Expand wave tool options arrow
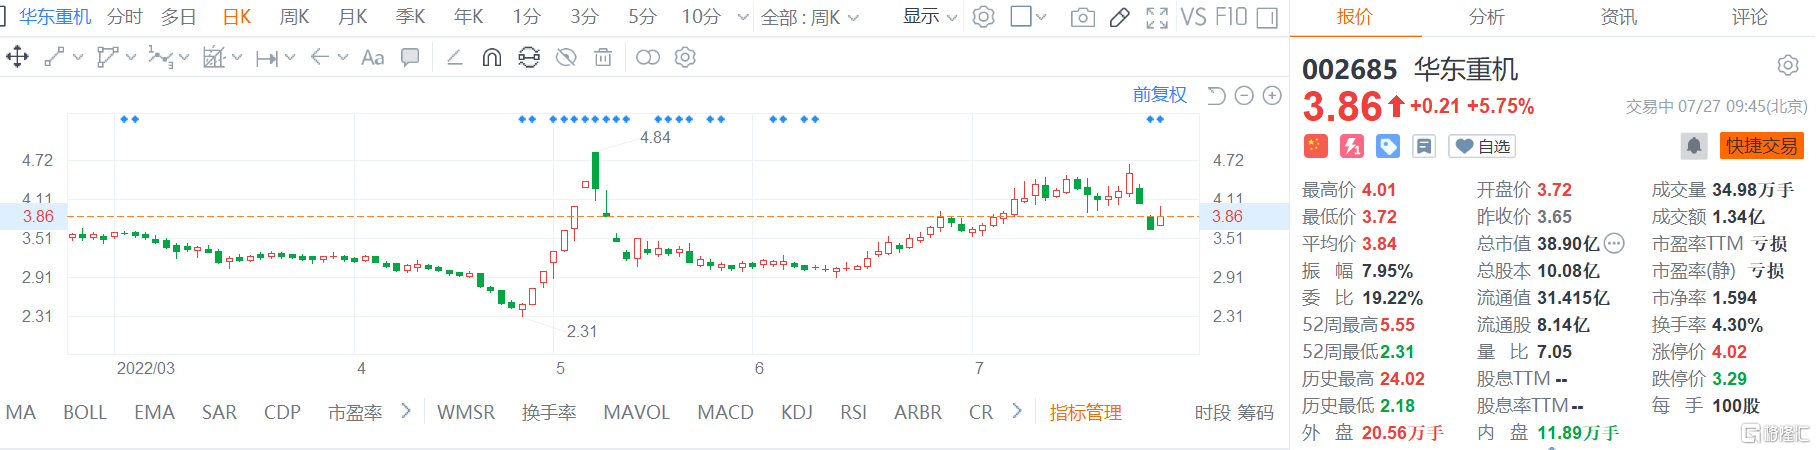The height and width of the screenshot is (450, 1816). 184,58
